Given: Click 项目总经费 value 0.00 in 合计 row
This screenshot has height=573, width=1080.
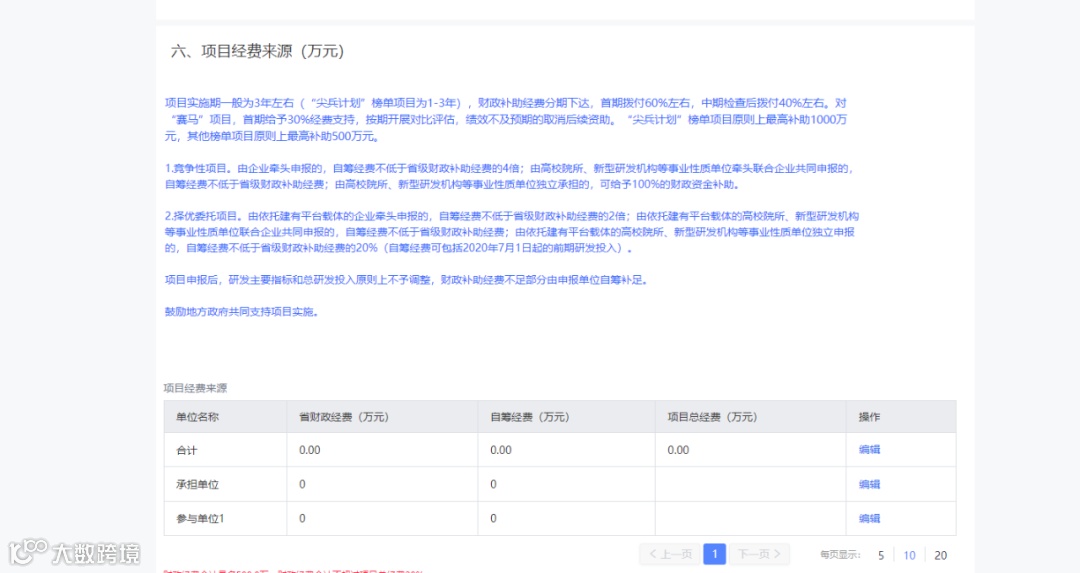Looking at the screenshot, I should click(x=678, y=450).
